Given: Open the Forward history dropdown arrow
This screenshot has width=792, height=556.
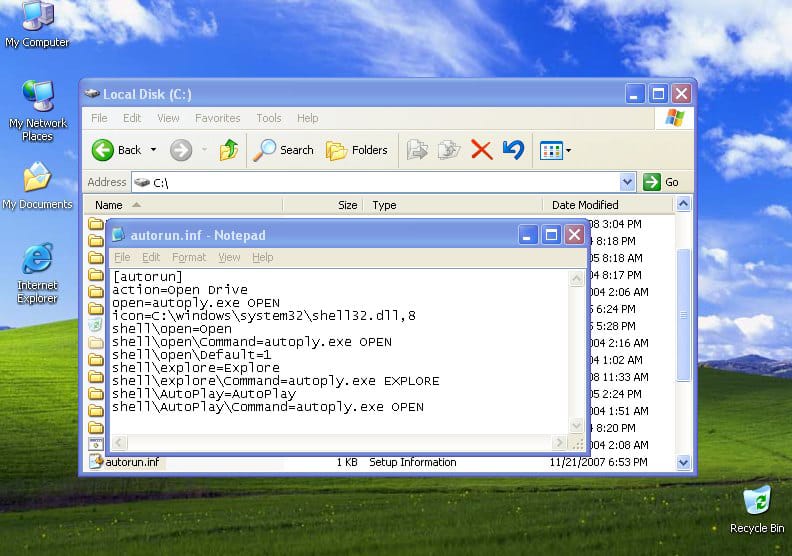Looking at the screenshot, I should pos(205,149).
